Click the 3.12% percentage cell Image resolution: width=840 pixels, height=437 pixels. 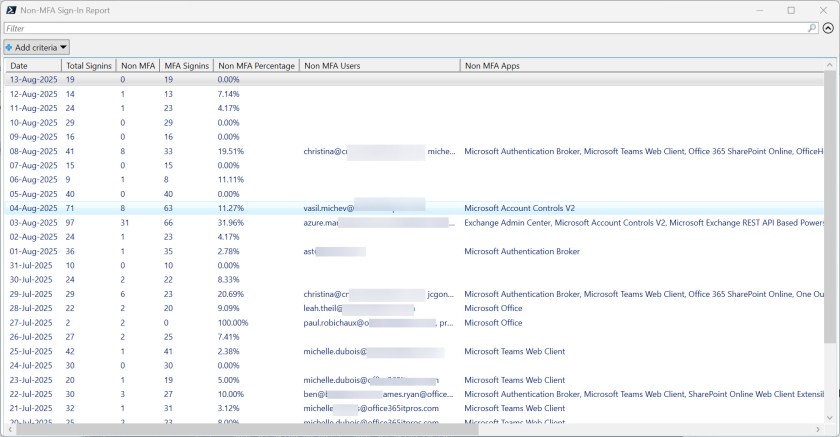(x=229, y=408)
